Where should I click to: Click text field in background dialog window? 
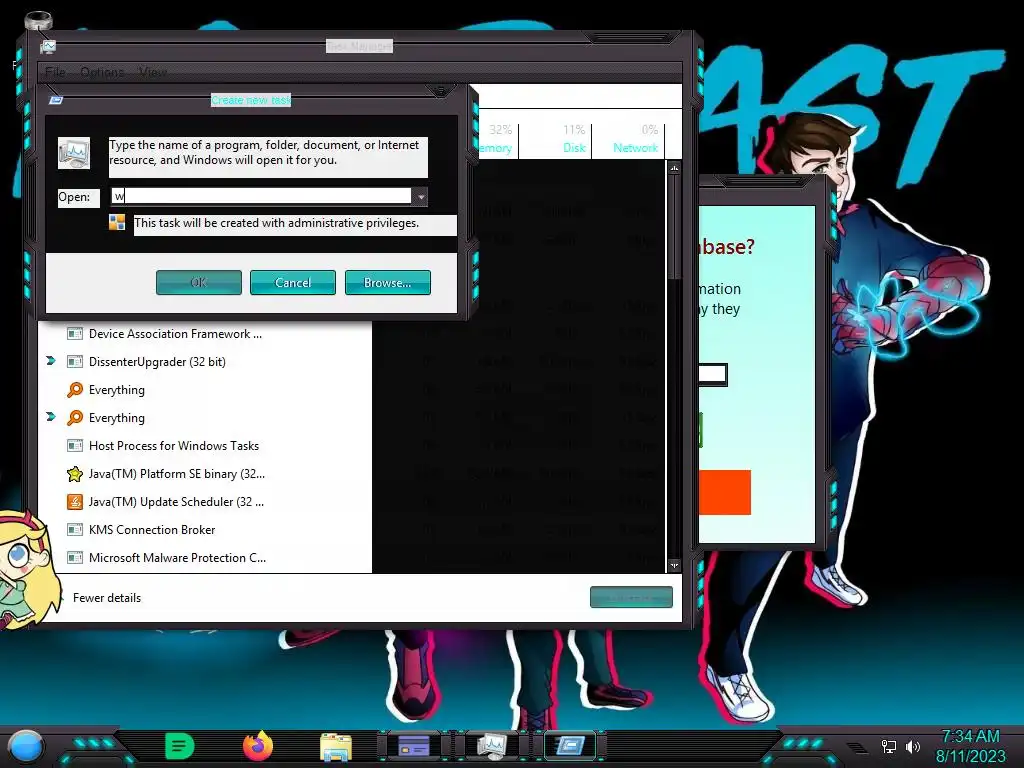point(712,374)
